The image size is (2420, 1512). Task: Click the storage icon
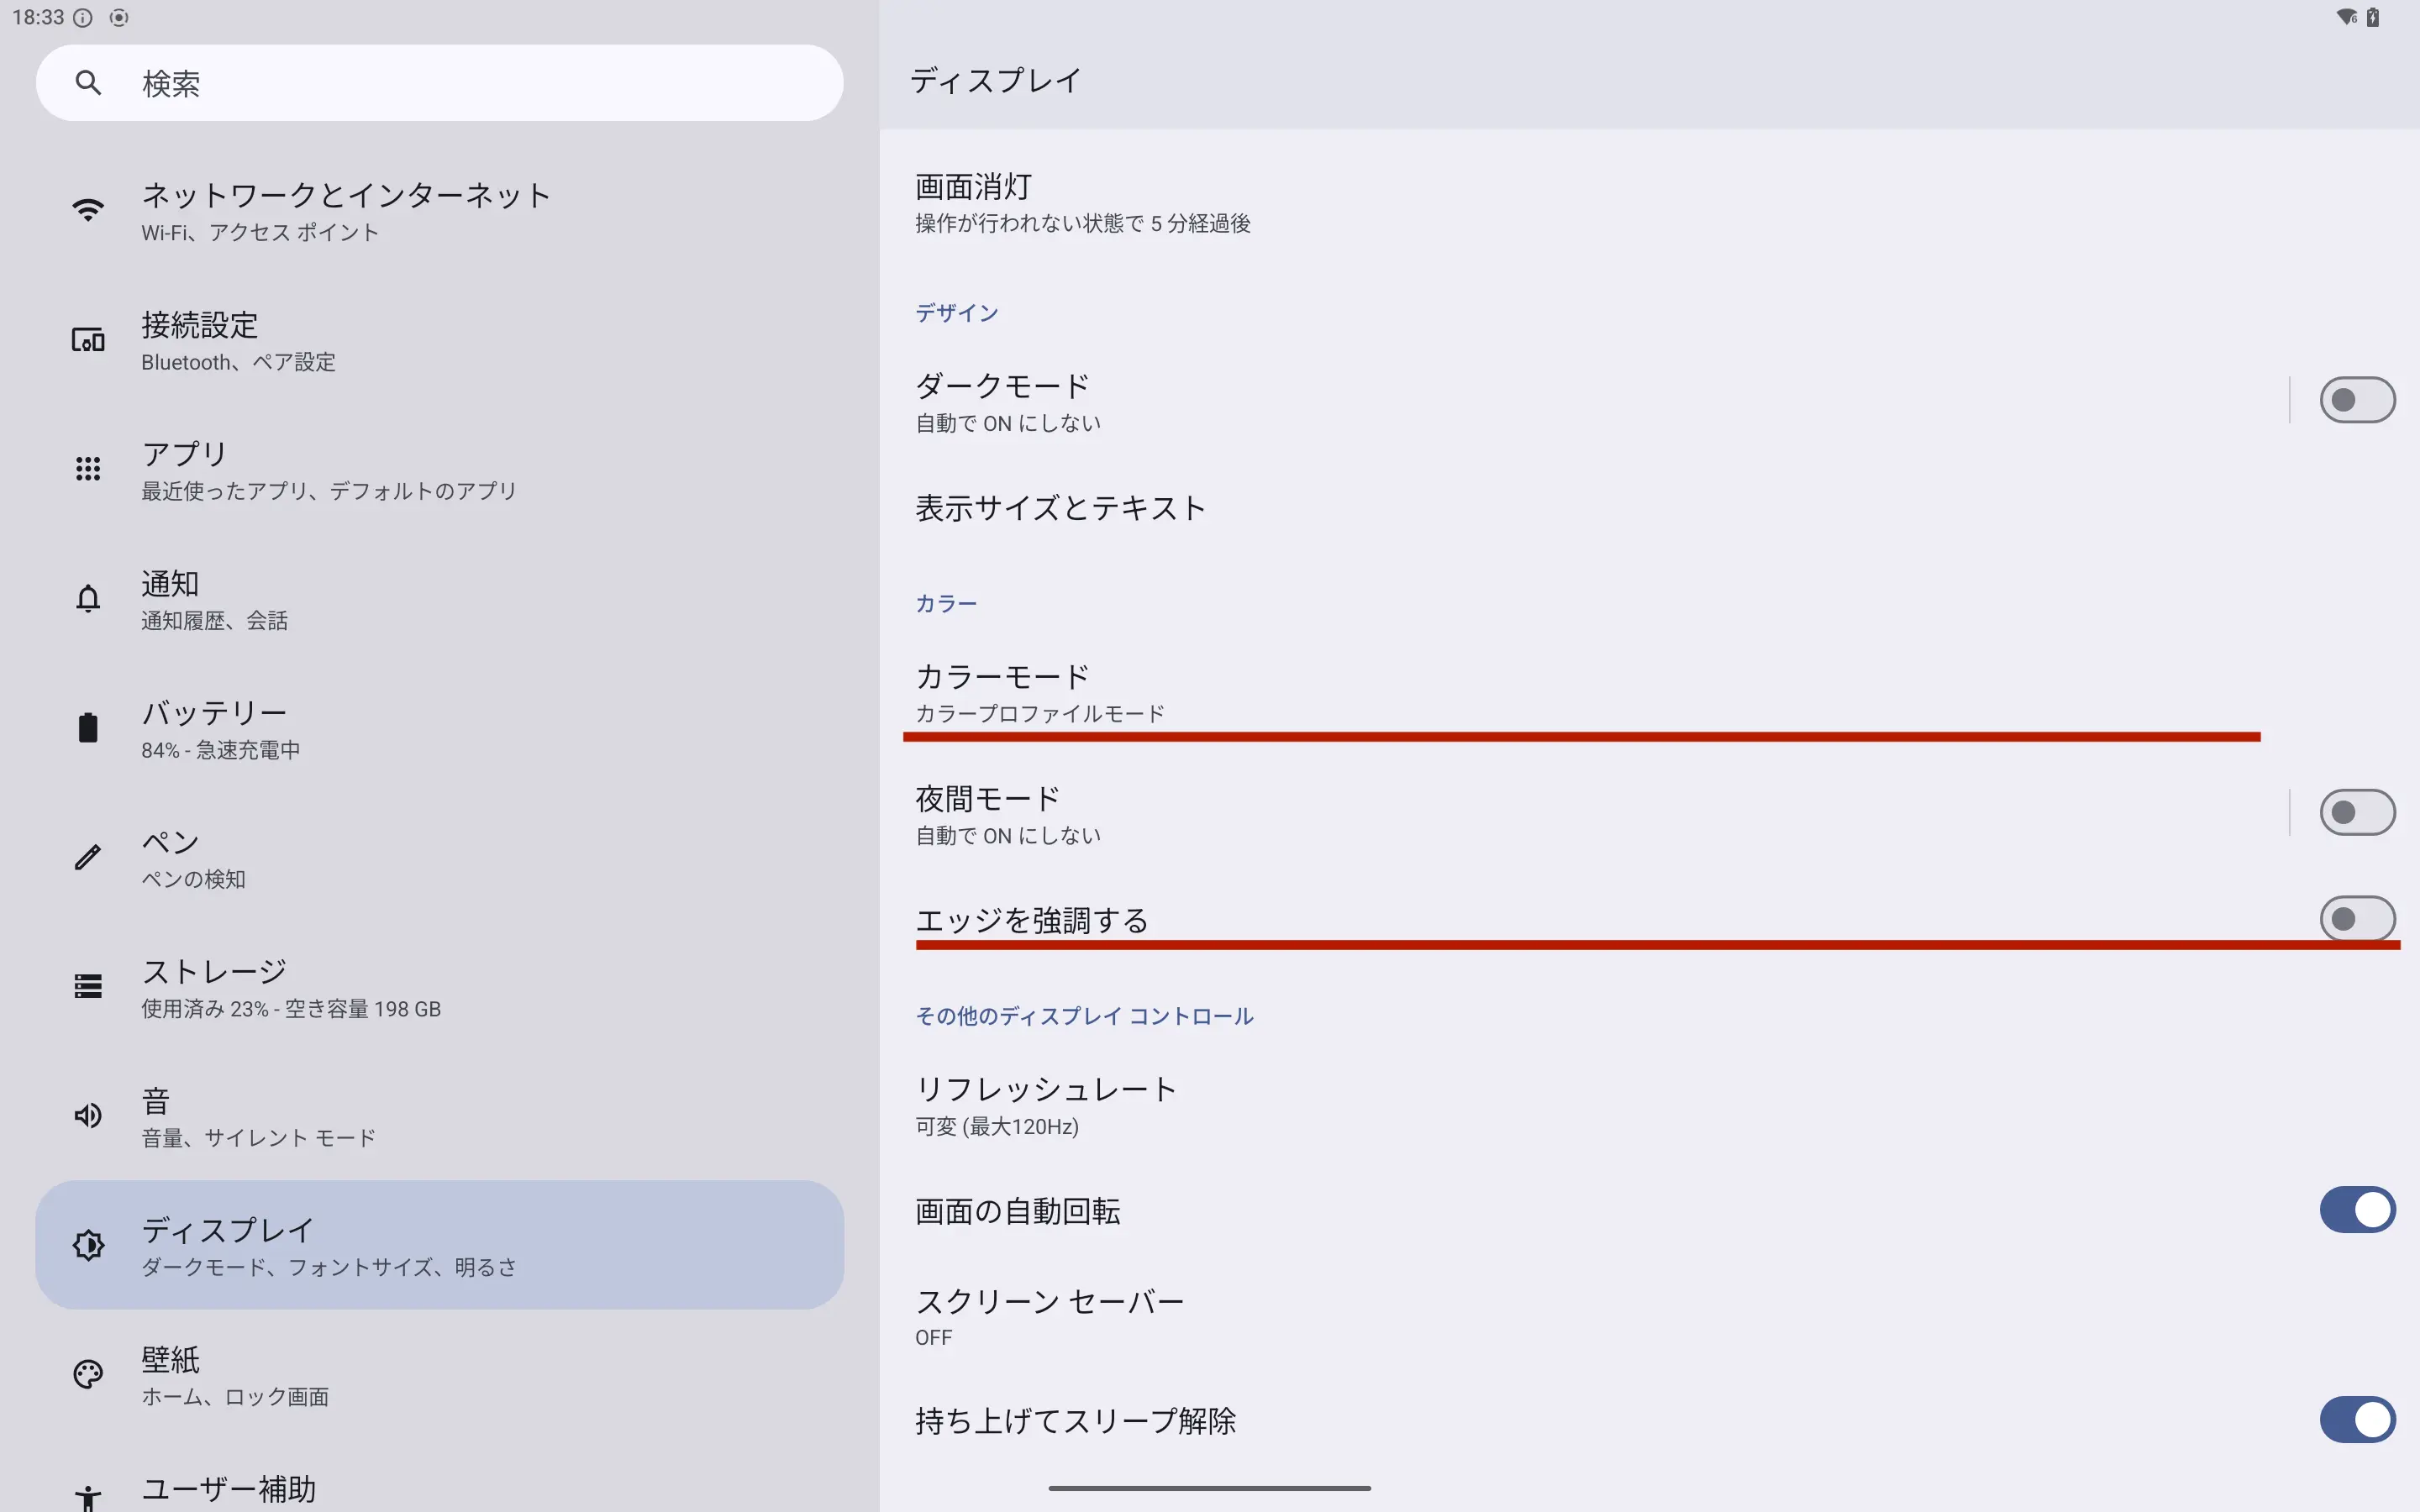88,986
